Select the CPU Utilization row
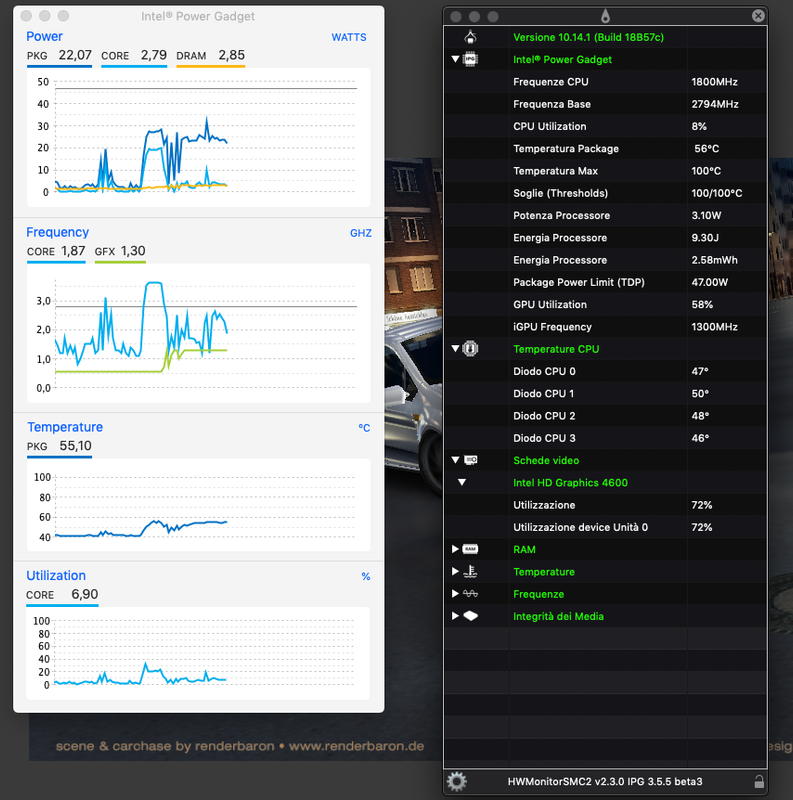 click(605, 126)
